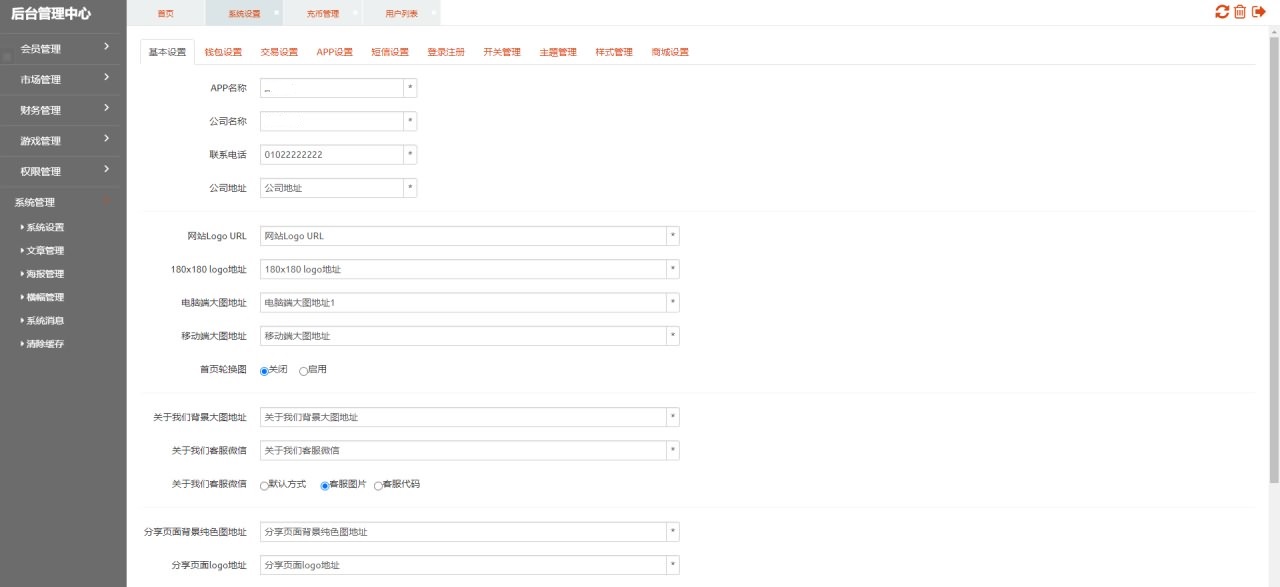The height and width of the screenshot is (587, 1280).
Task: Open the 交易设置 settings tab
Action: [x=279, y=52]
